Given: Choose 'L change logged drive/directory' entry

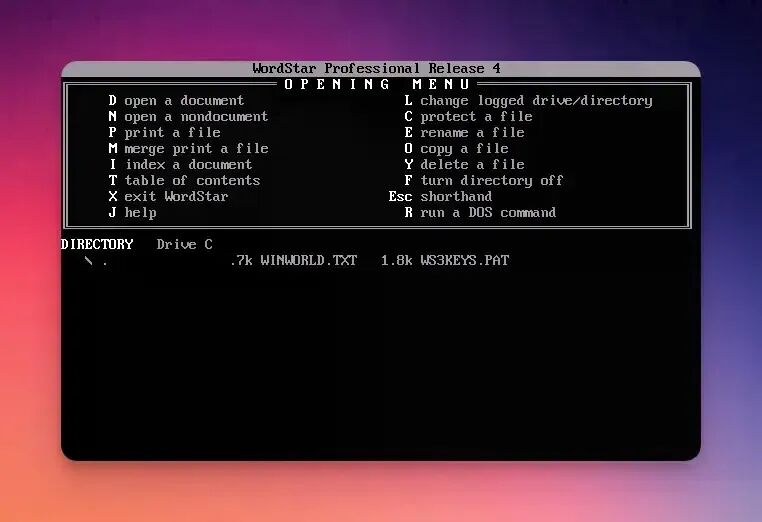Looking at the screenshot, I should (x=528, y=101).
